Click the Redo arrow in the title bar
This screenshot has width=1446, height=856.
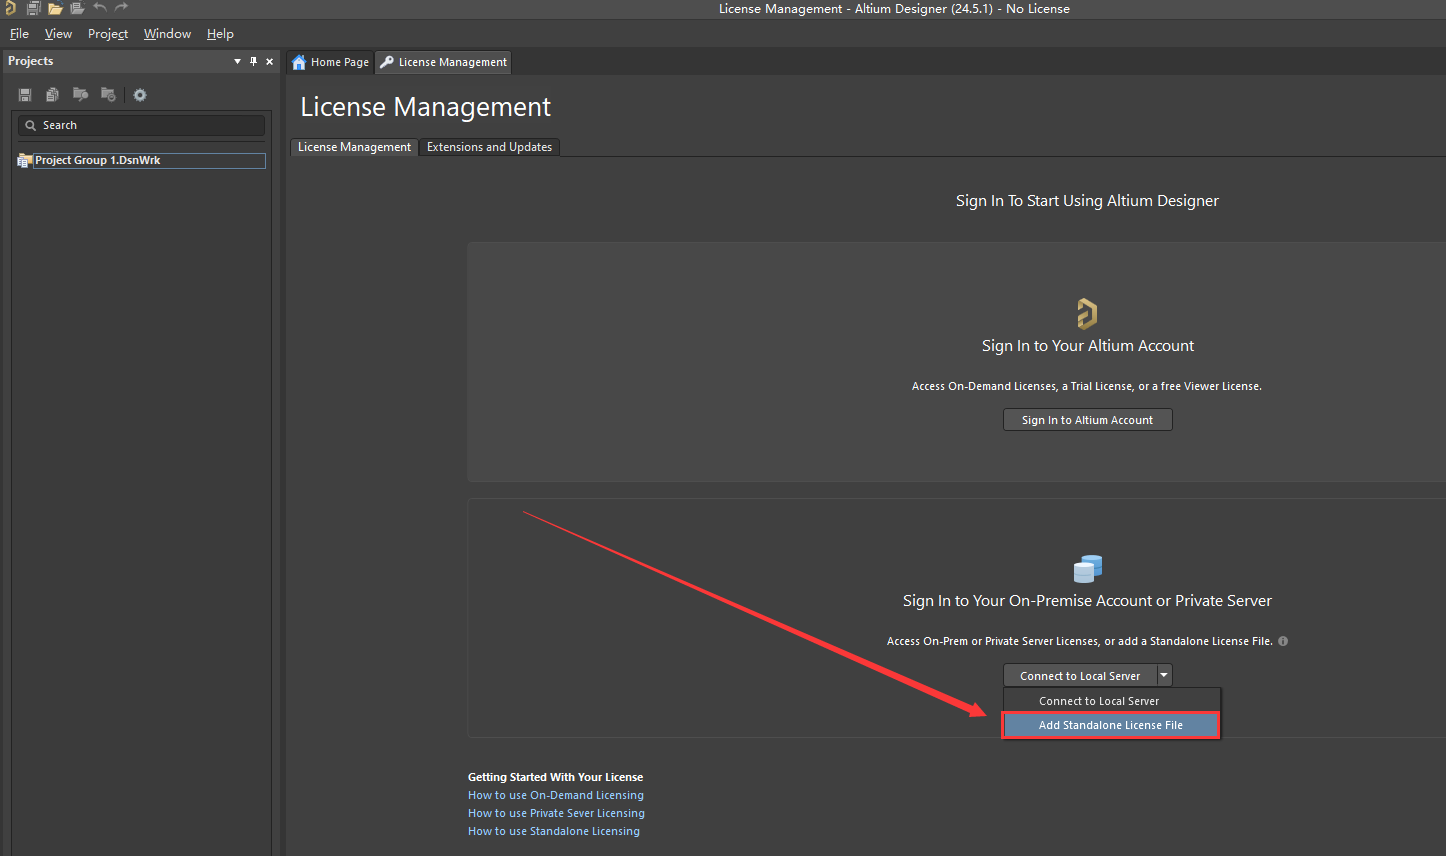point(121,8)
